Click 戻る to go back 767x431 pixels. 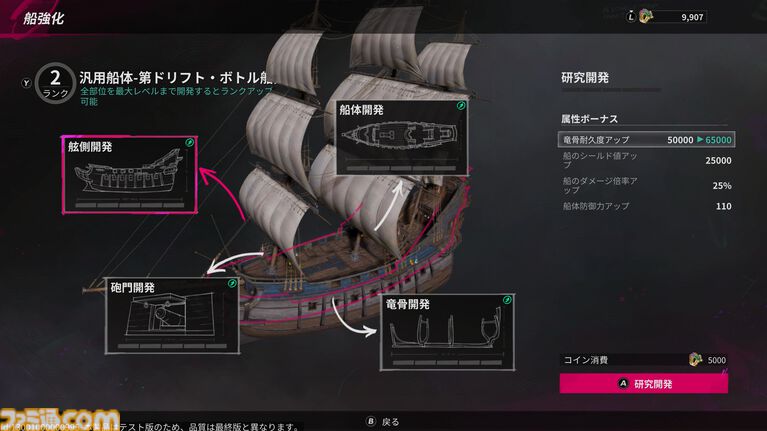pos(390,422)
